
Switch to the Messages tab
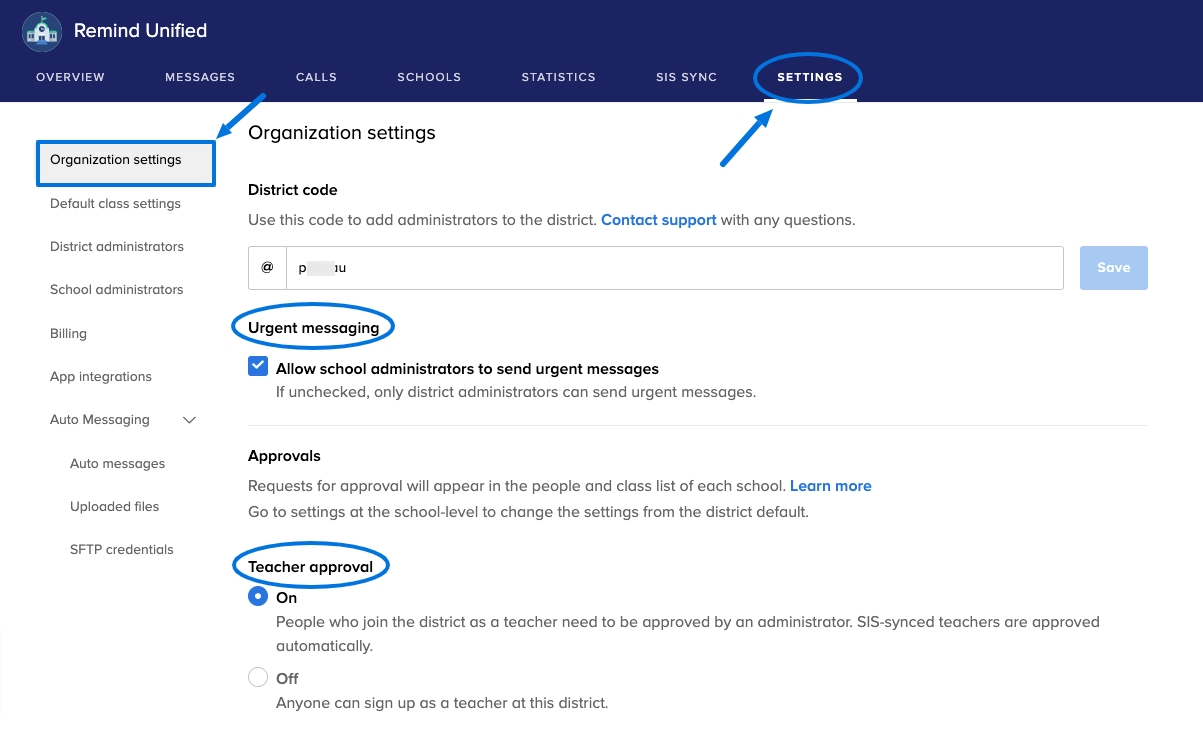[200, 77]
